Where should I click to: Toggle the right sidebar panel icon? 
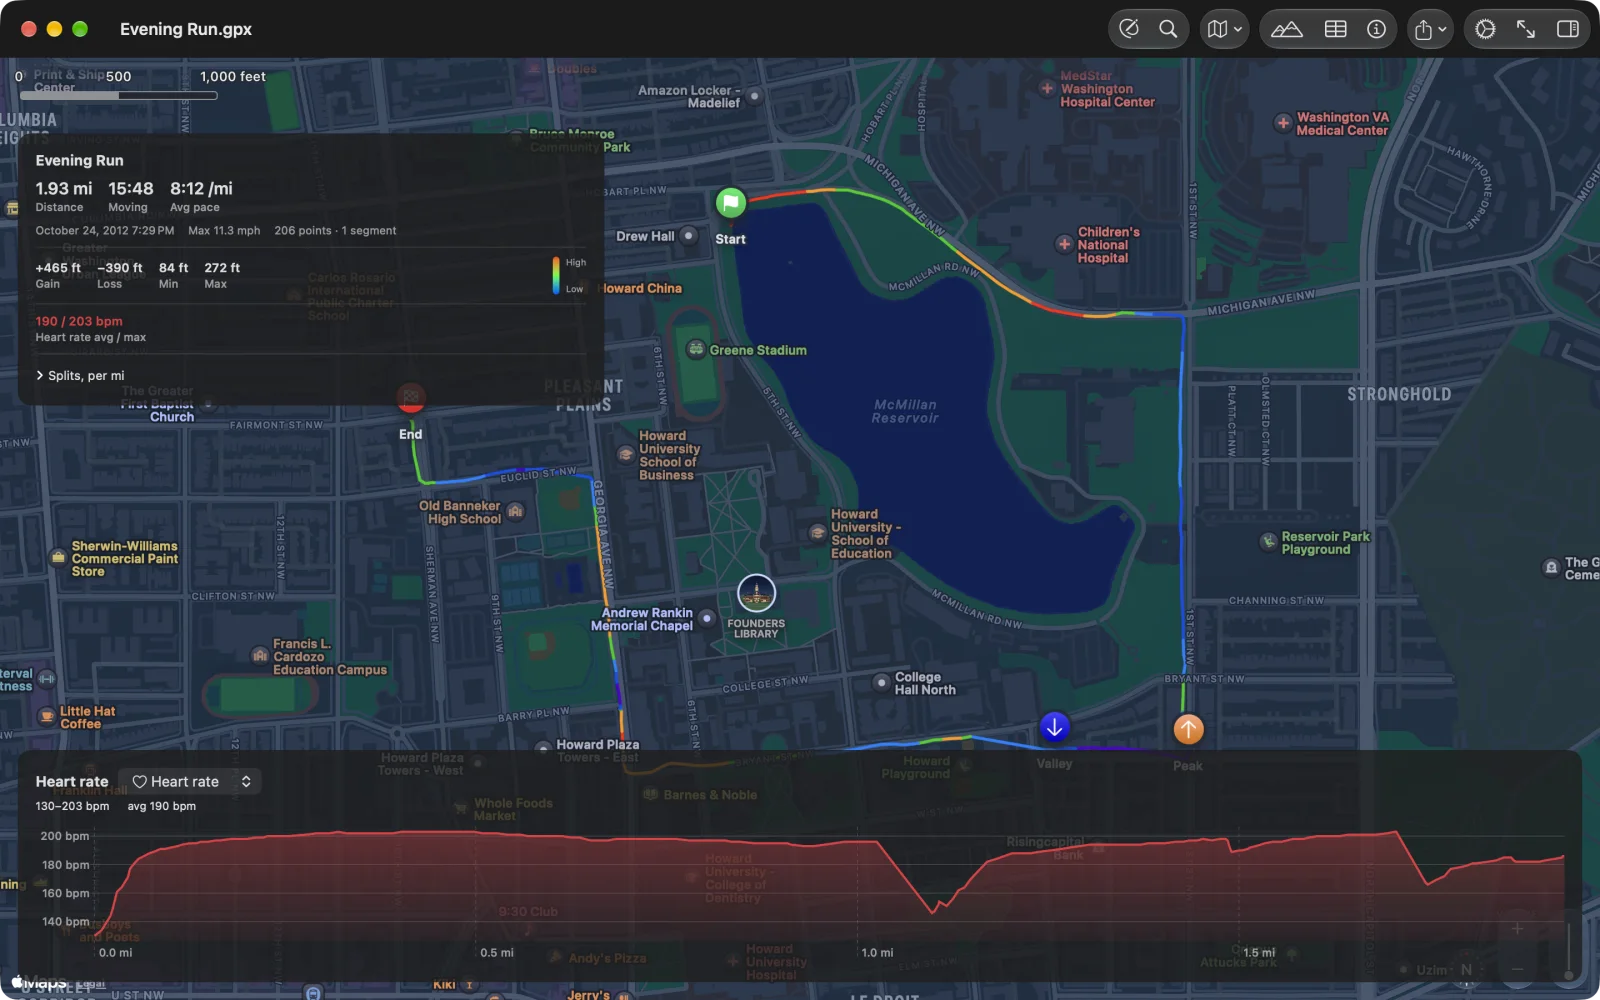(1568, 29)
